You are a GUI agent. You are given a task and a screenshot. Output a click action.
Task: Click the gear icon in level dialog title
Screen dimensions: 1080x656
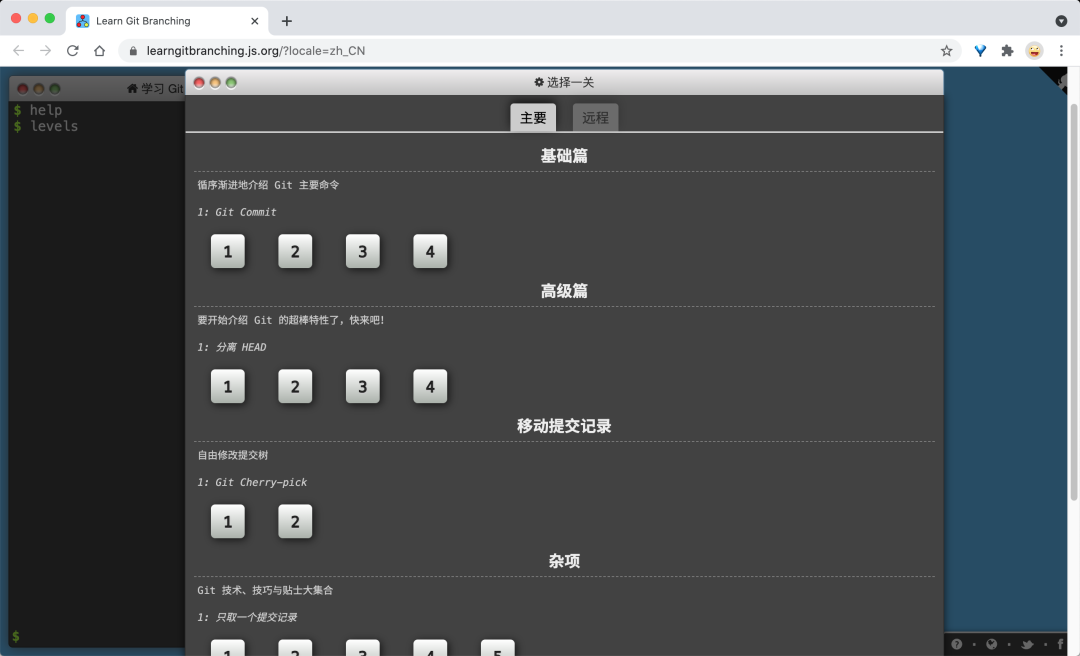[x=539, y=82]
